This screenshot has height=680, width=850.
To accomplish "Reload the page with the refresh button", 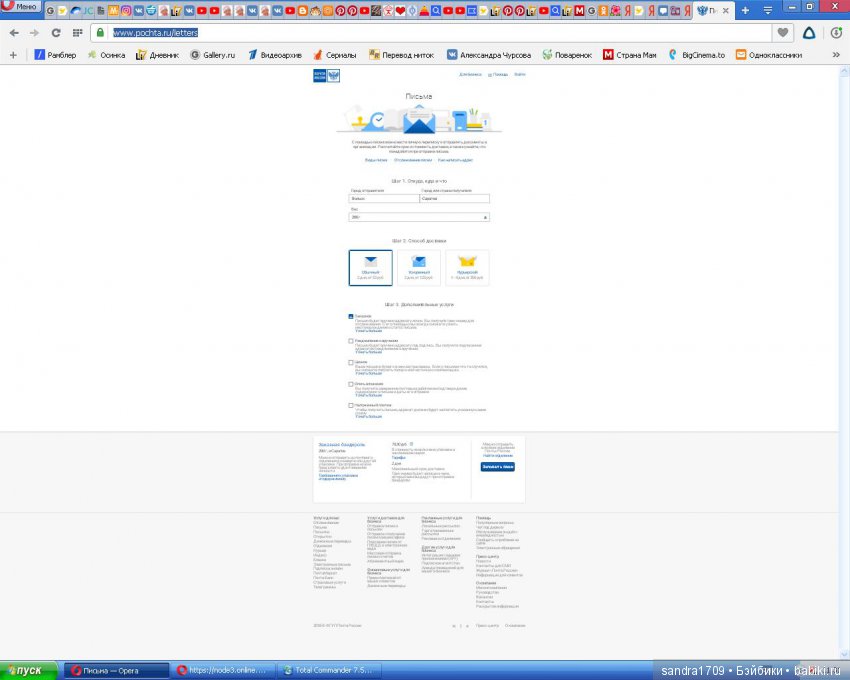I will tap(56, 32).
